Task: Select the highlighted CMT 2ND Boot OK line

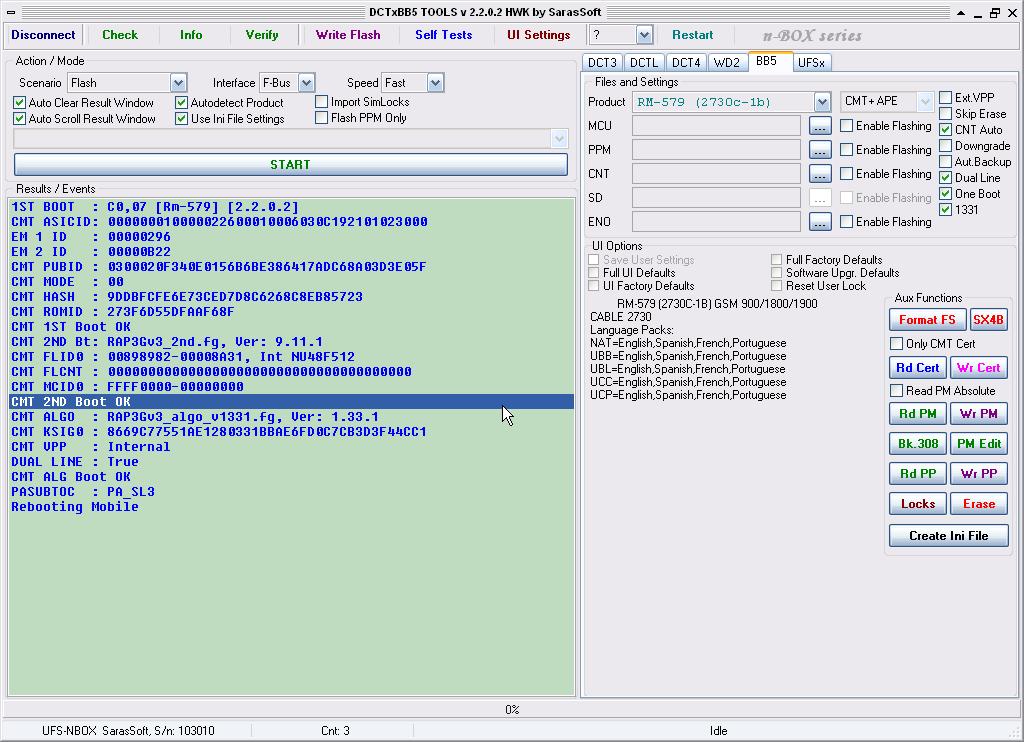Action: coord(292,402)
